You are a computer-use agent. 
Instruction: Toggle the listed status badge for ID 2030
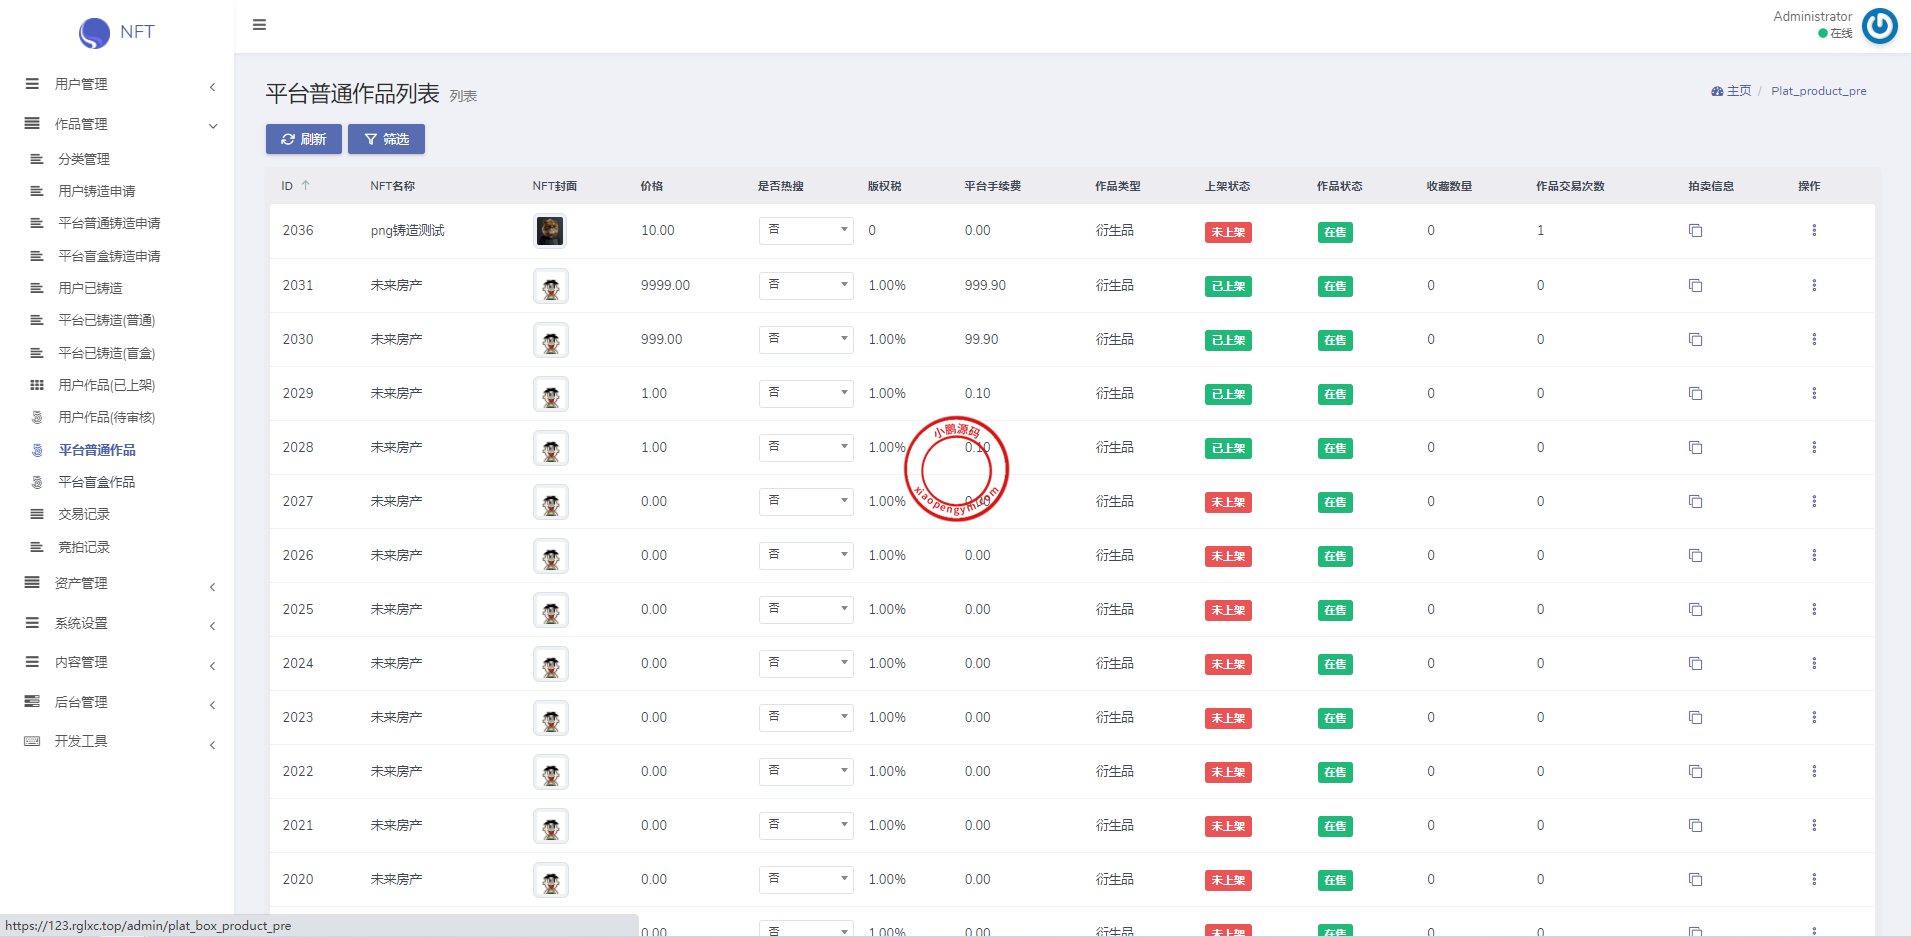click(x=1228, y=340)
